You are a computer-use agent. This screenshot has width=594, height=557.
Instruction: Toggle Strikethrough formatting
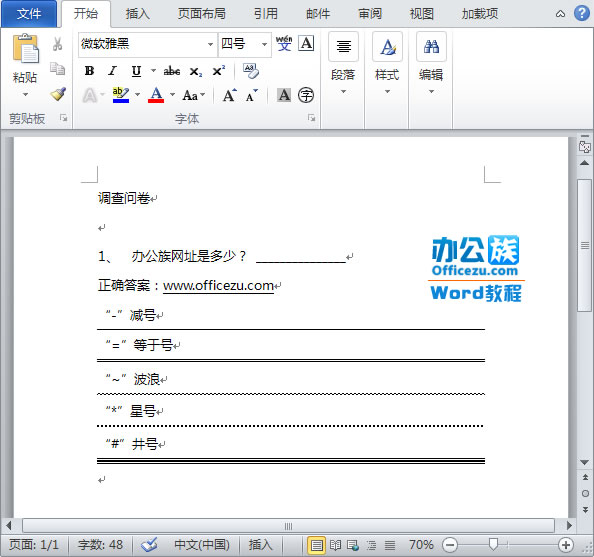tap(172, 71)
